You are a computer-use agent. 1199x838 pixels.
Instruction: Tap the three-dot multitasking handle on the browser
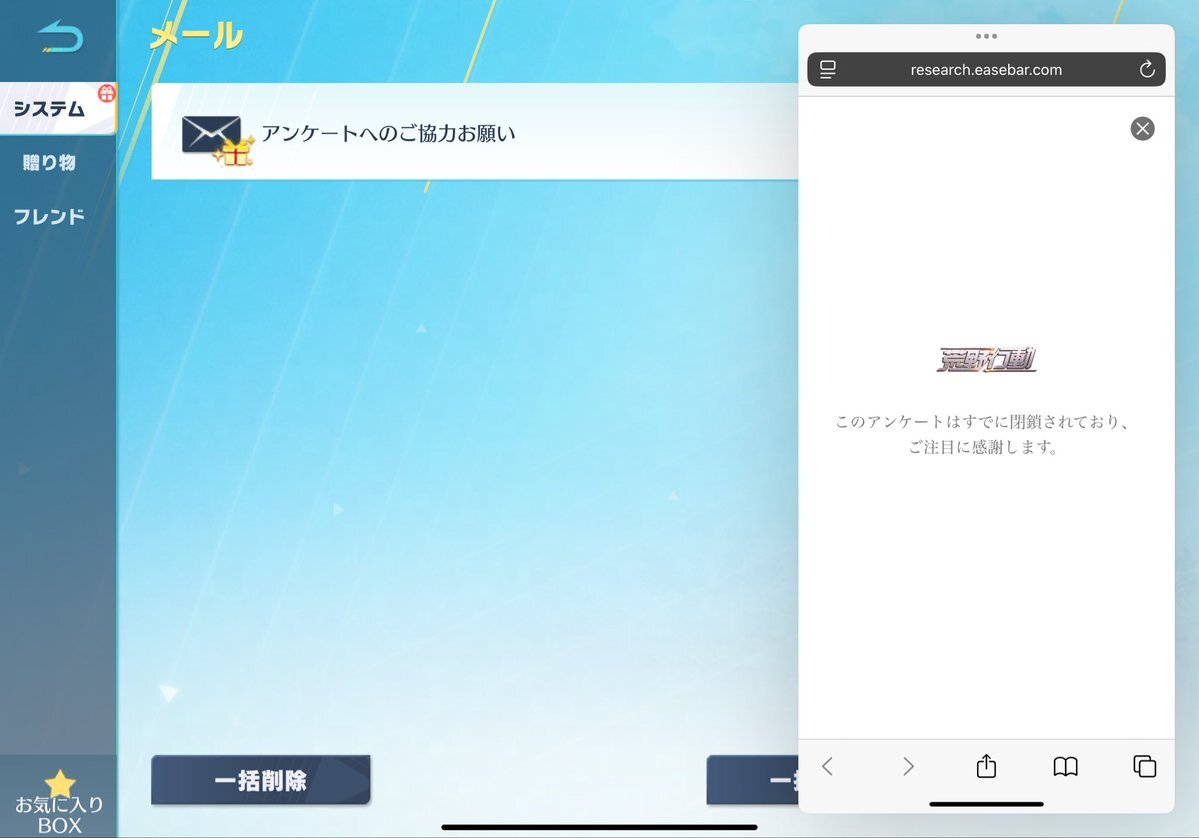(986, 36)
